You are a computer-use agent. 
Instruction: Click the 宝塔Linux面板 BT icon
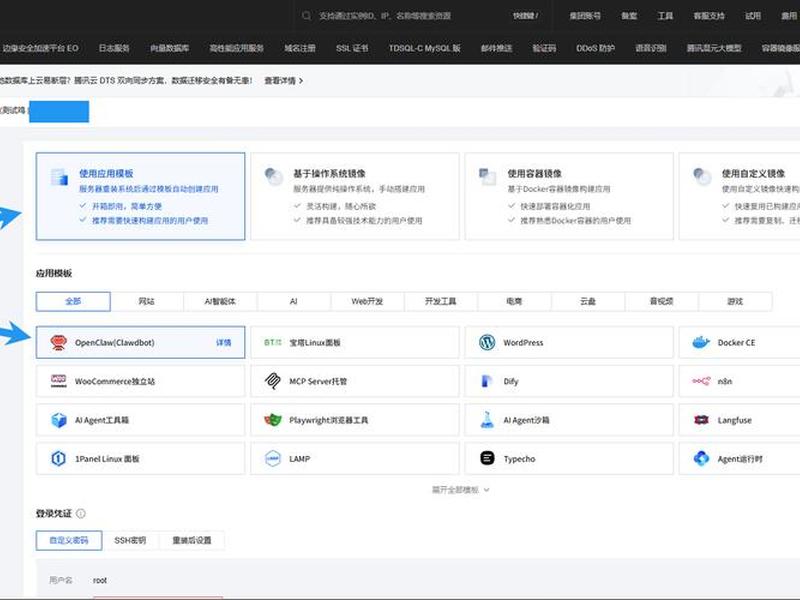click(x=273, y=342)
